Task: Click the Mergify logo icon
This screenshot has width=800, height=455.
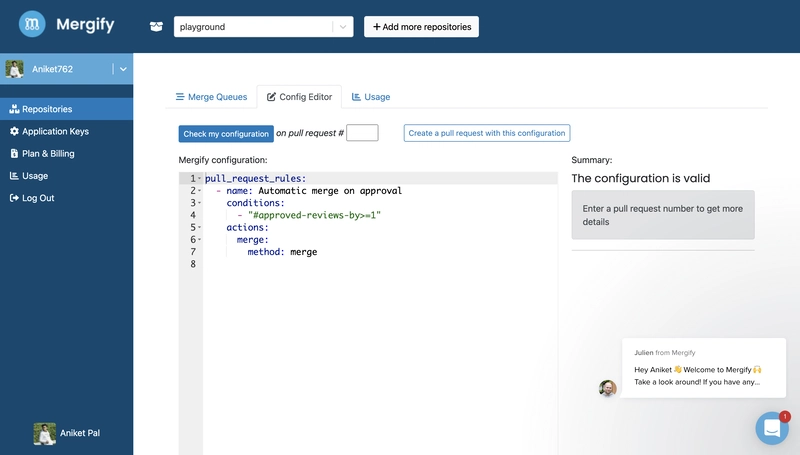Action: (32, 24)
